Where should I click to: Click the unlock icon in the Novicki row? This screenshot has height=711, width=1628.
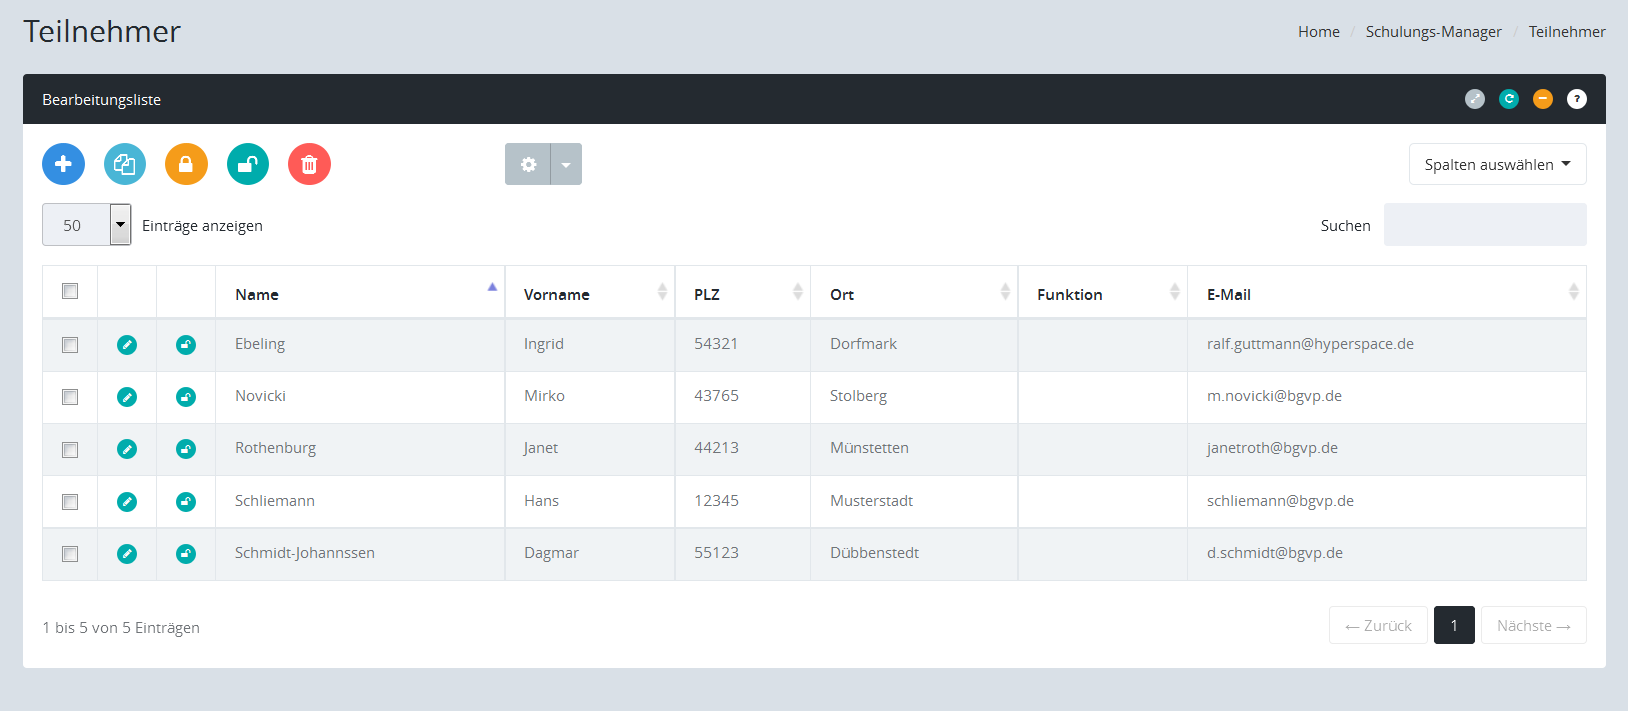click(x=186, y=397)
